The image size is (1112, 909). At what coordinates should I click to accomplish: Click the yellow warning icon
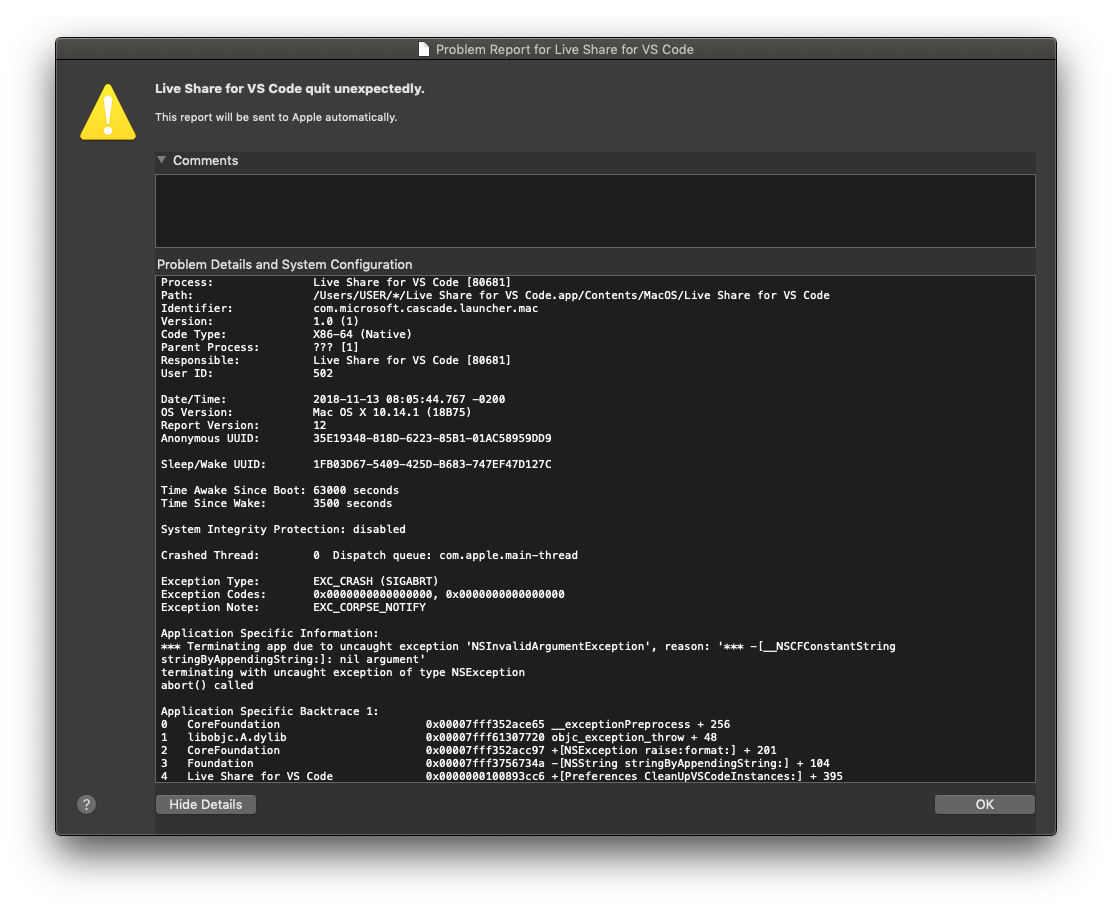click(108, 112)
